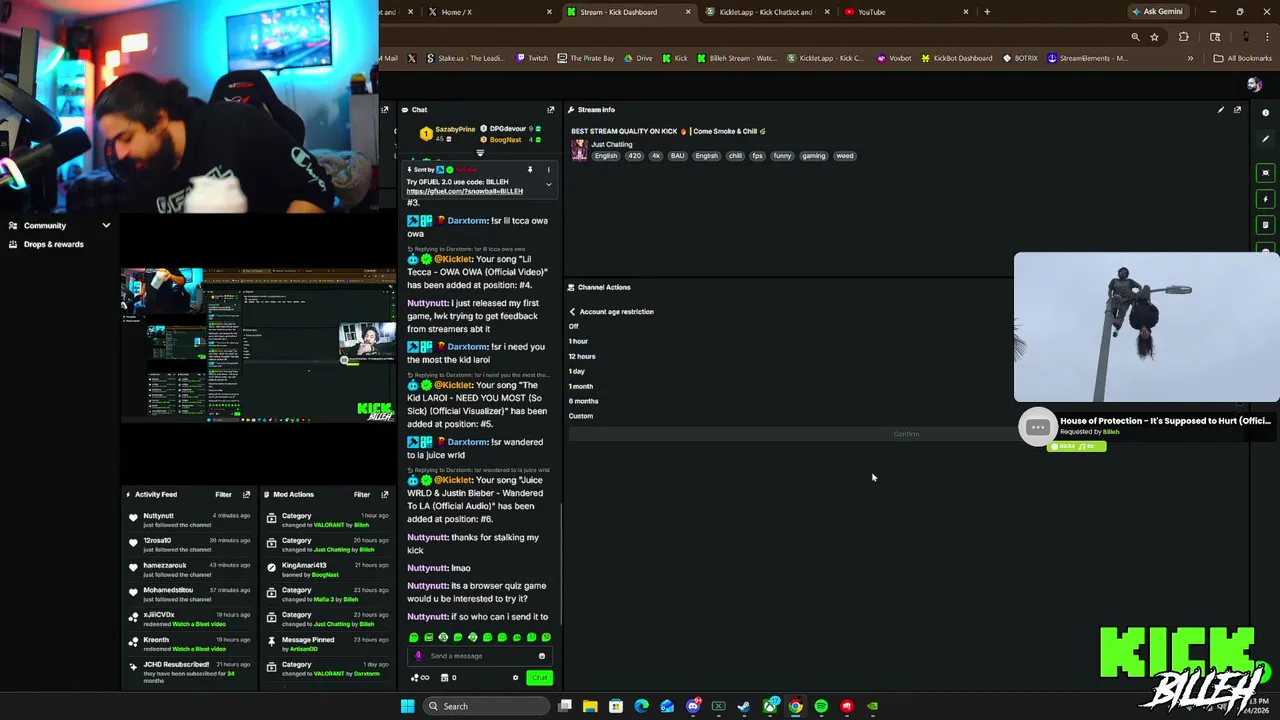Select 1 hour age restriction

point(578,341)
